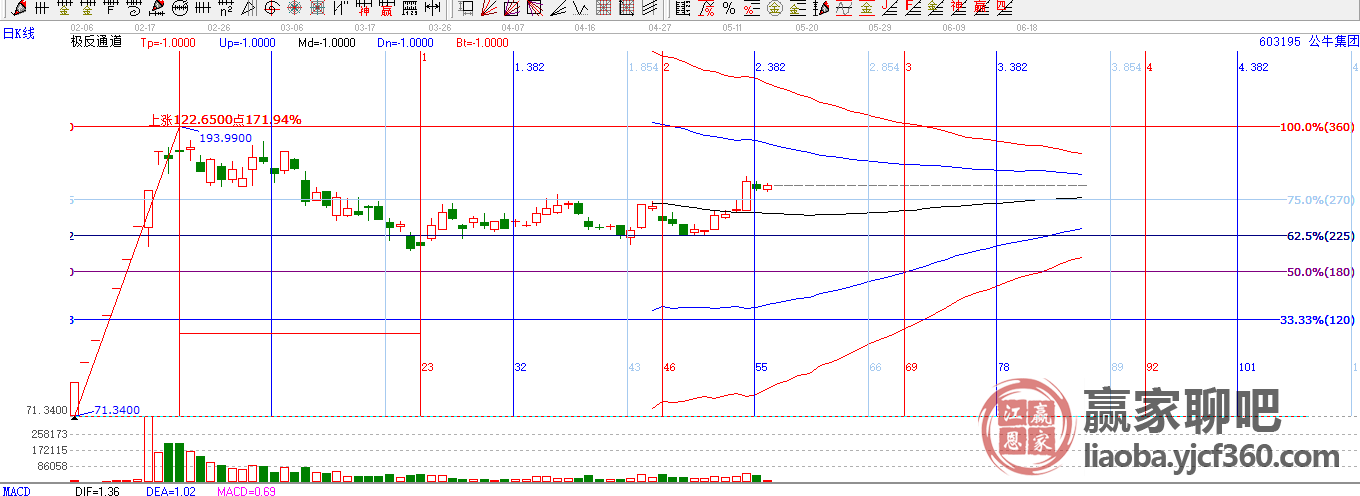1360x496 pixels.
Task: Select the red 四 slanted lines tool
Action: 1004,8
